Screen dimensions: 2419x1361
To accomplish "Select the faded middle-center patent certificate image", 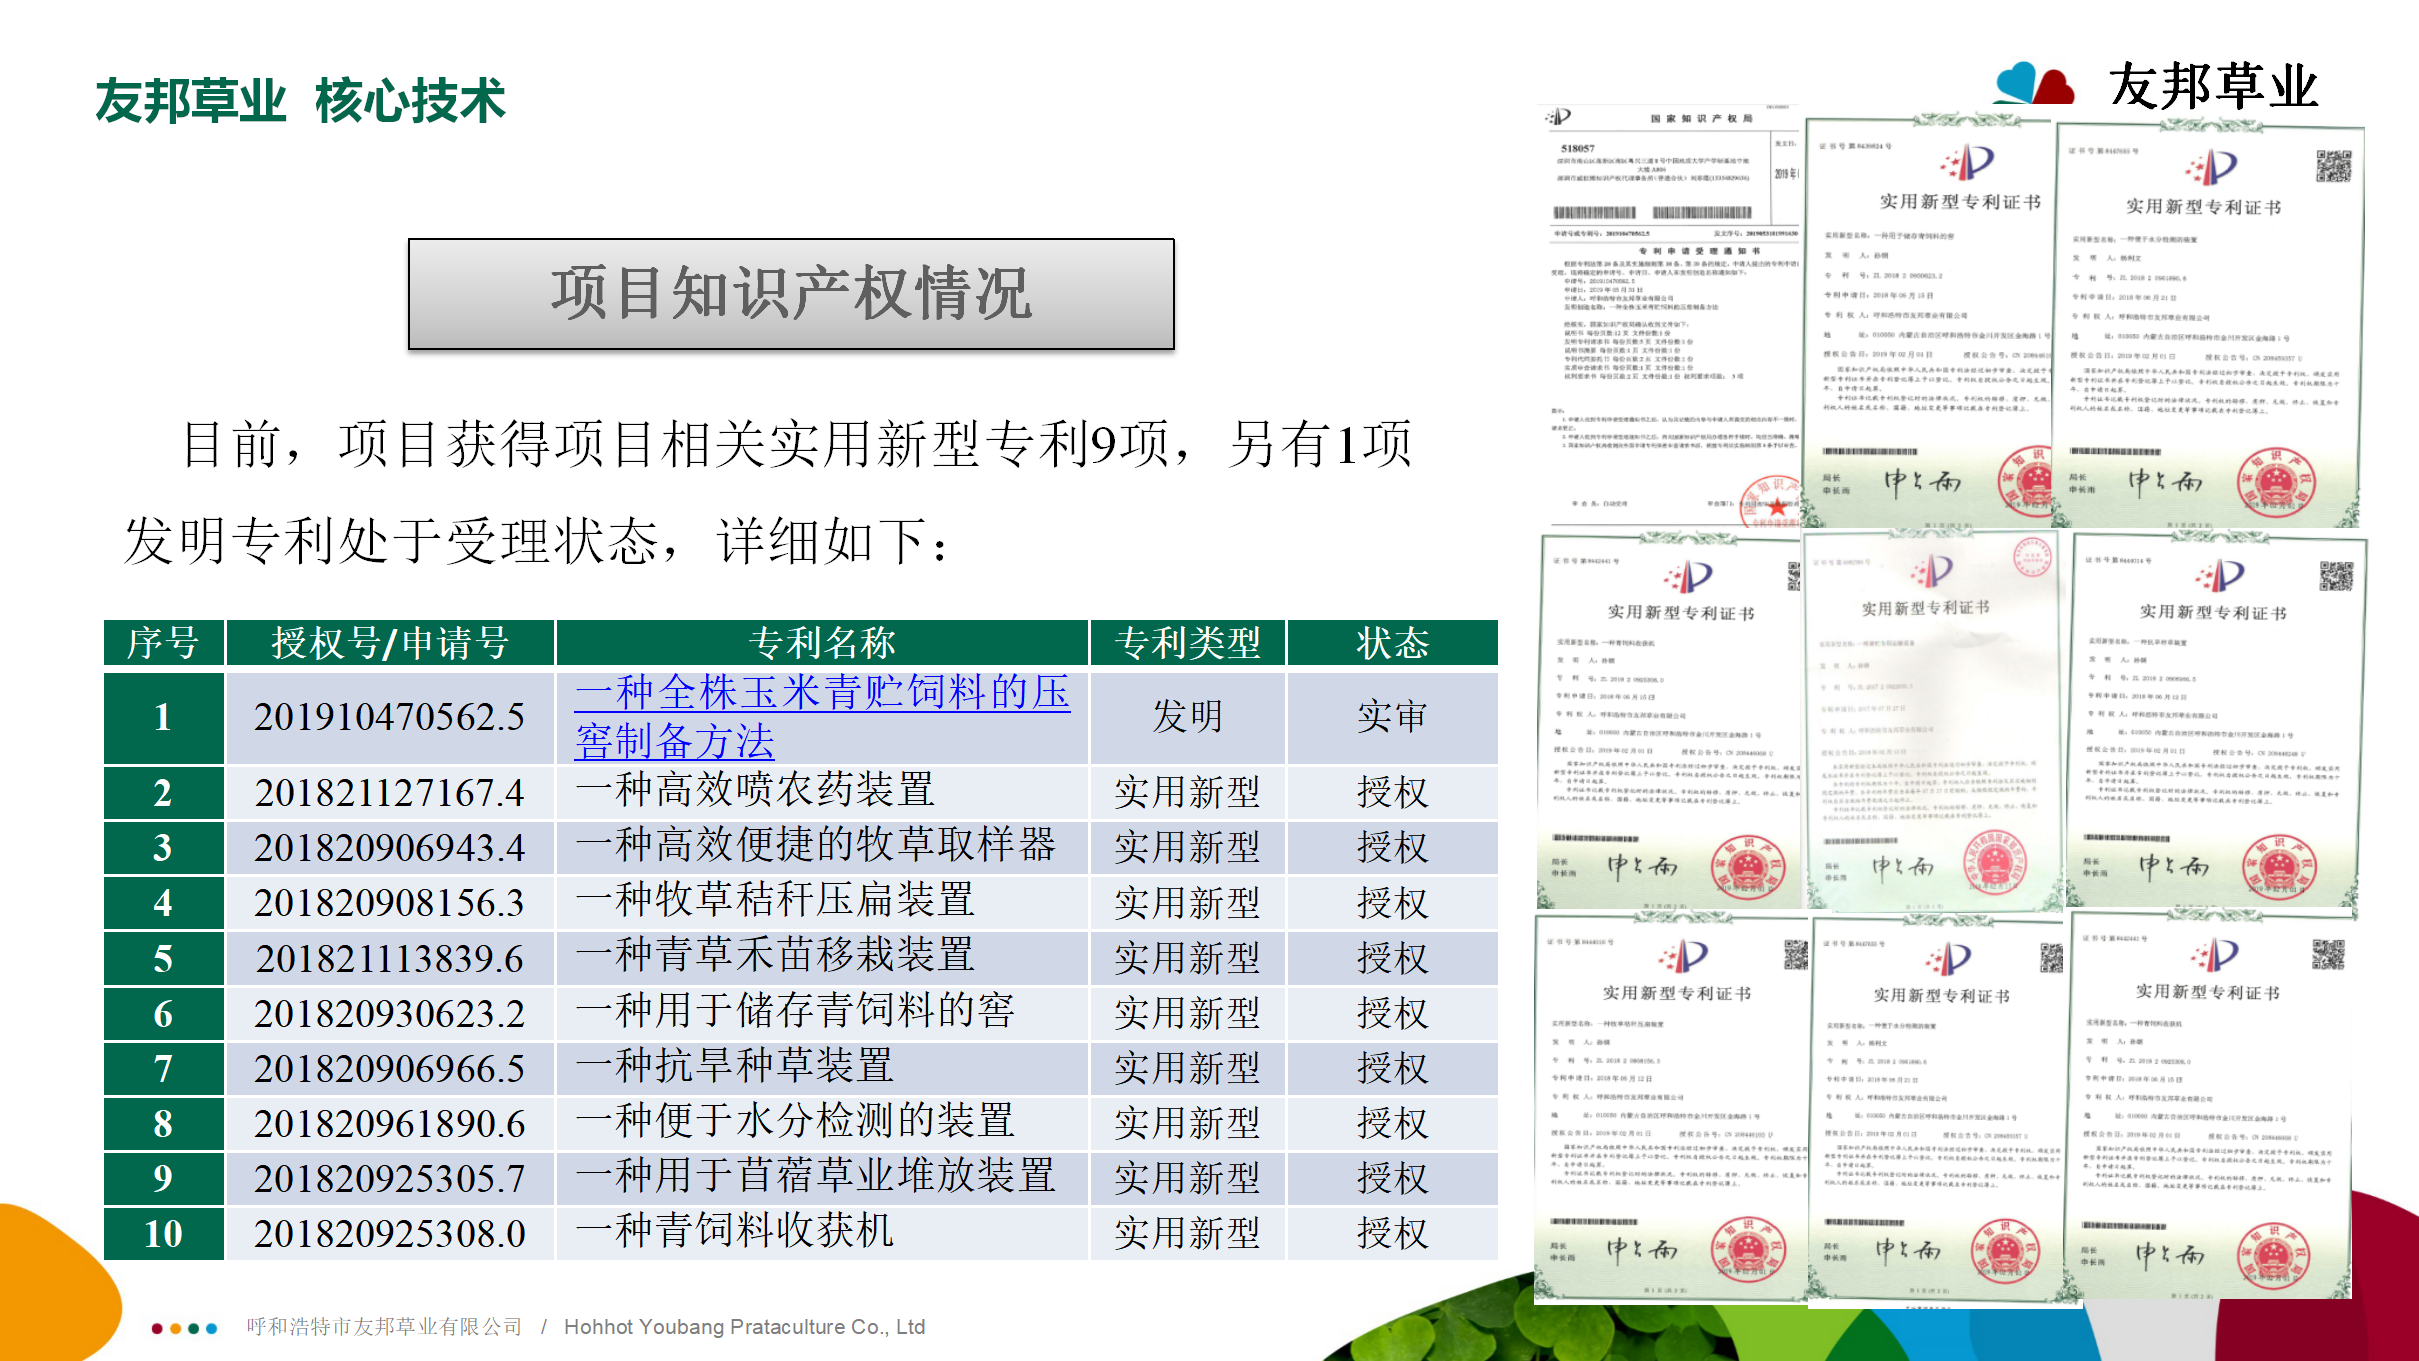I will point(1932,720).
